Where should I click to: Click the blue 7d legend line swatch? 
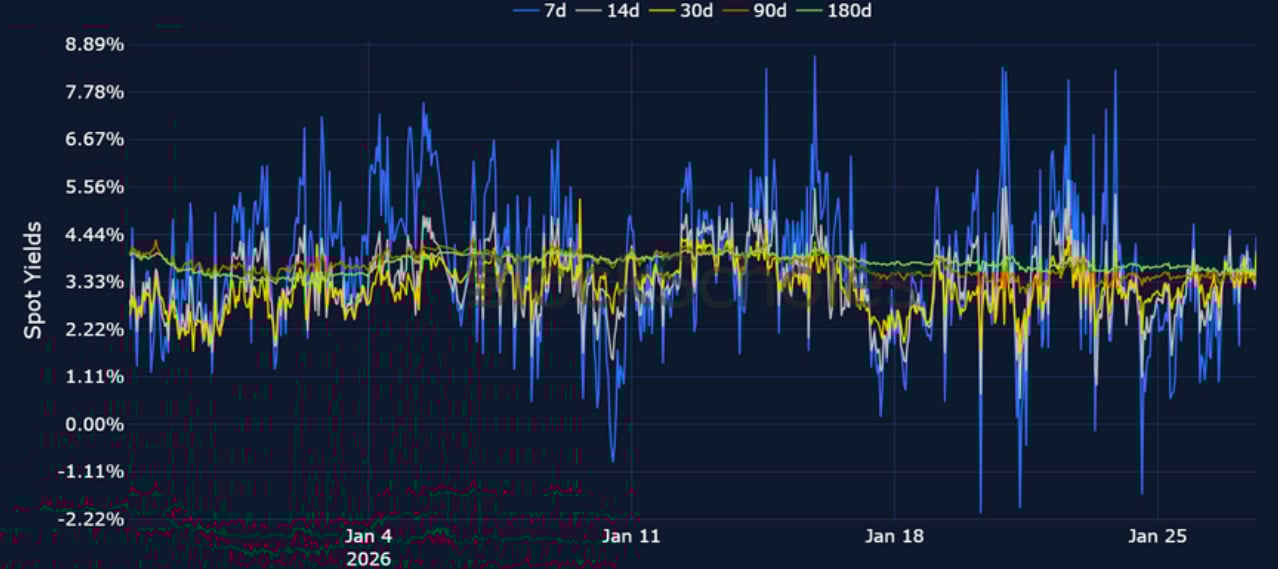526,11
